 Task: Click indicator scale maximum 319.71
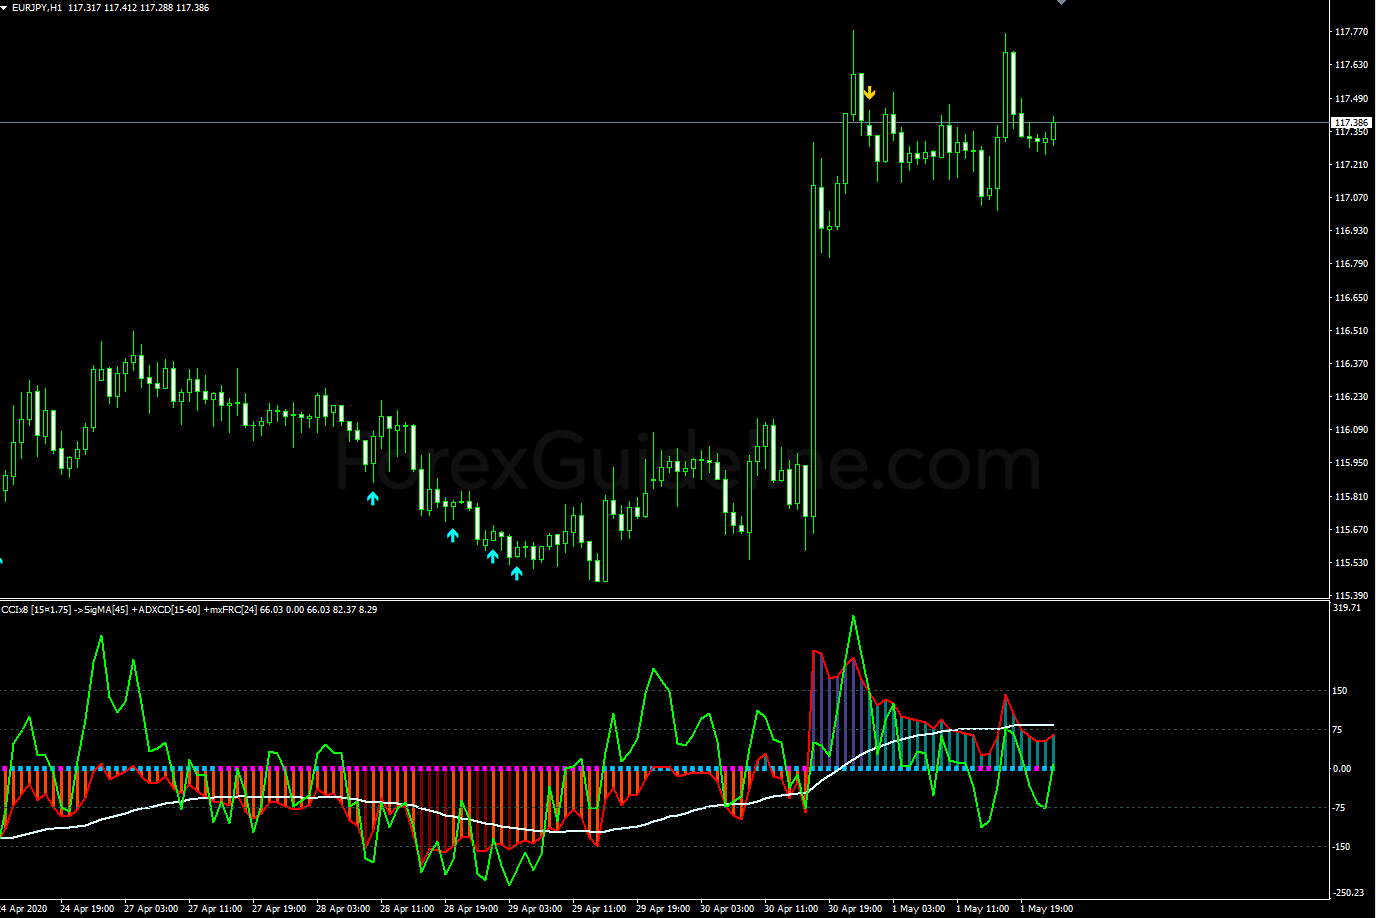[x=1347, y=608]
